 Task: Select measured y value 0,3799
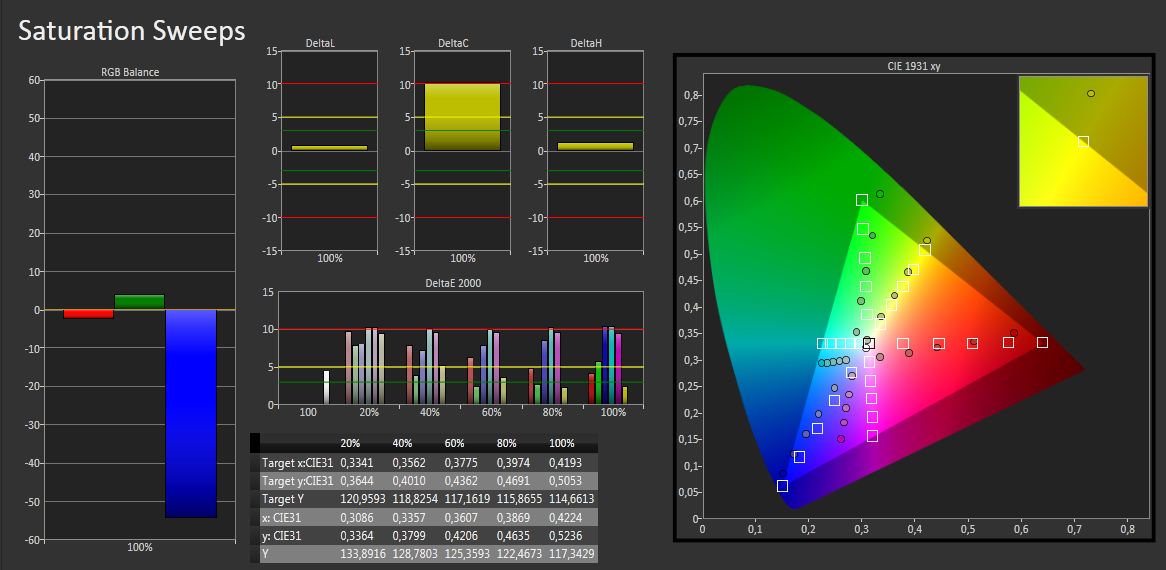408,536
